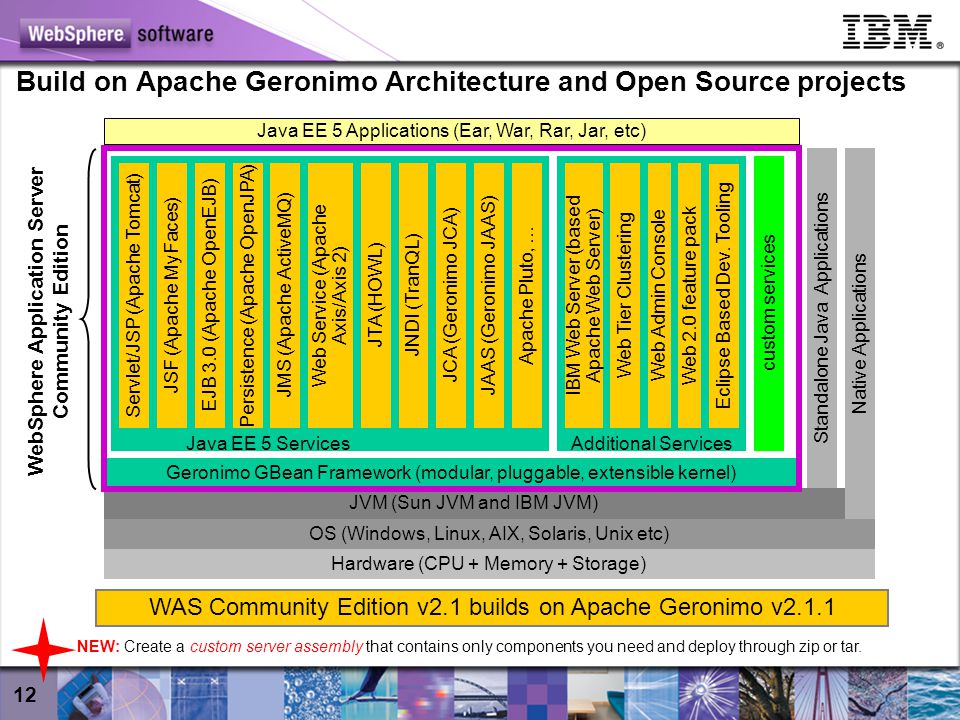Click the slide number 12

pyautogui.click(x=25, y=695)
